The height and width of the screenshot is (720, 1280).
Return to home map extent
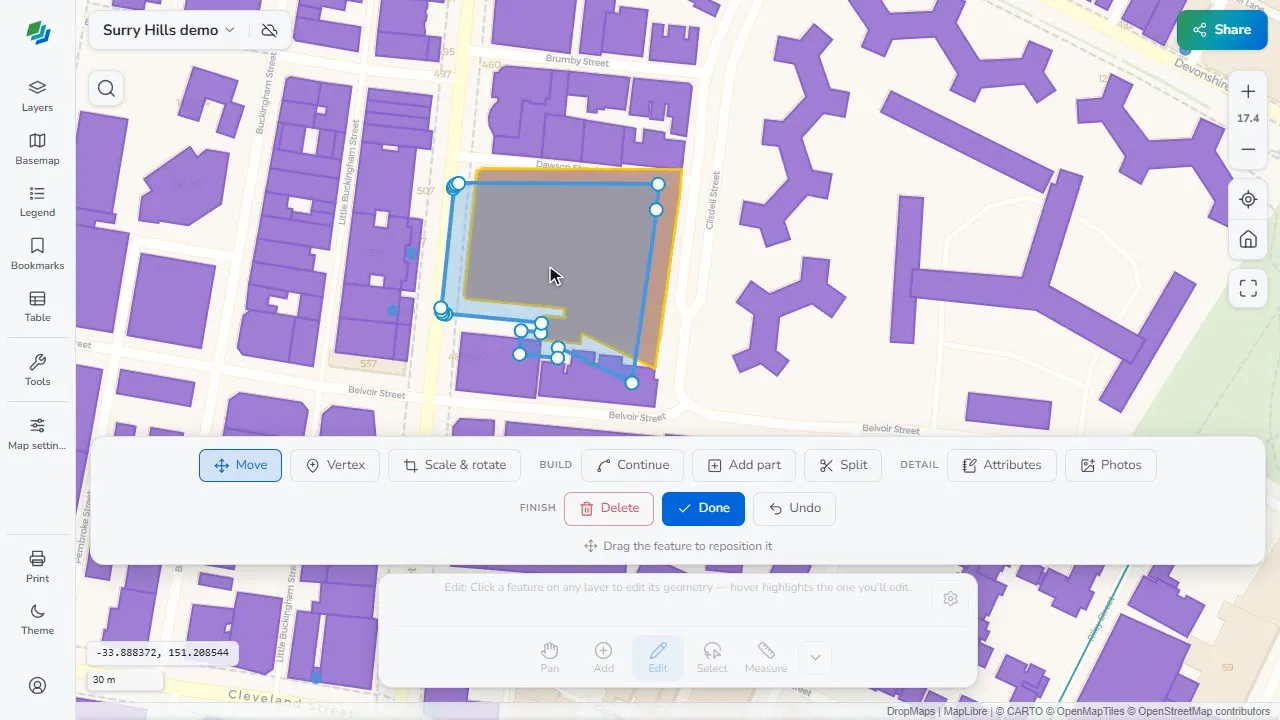click(x=1248, y=239)
